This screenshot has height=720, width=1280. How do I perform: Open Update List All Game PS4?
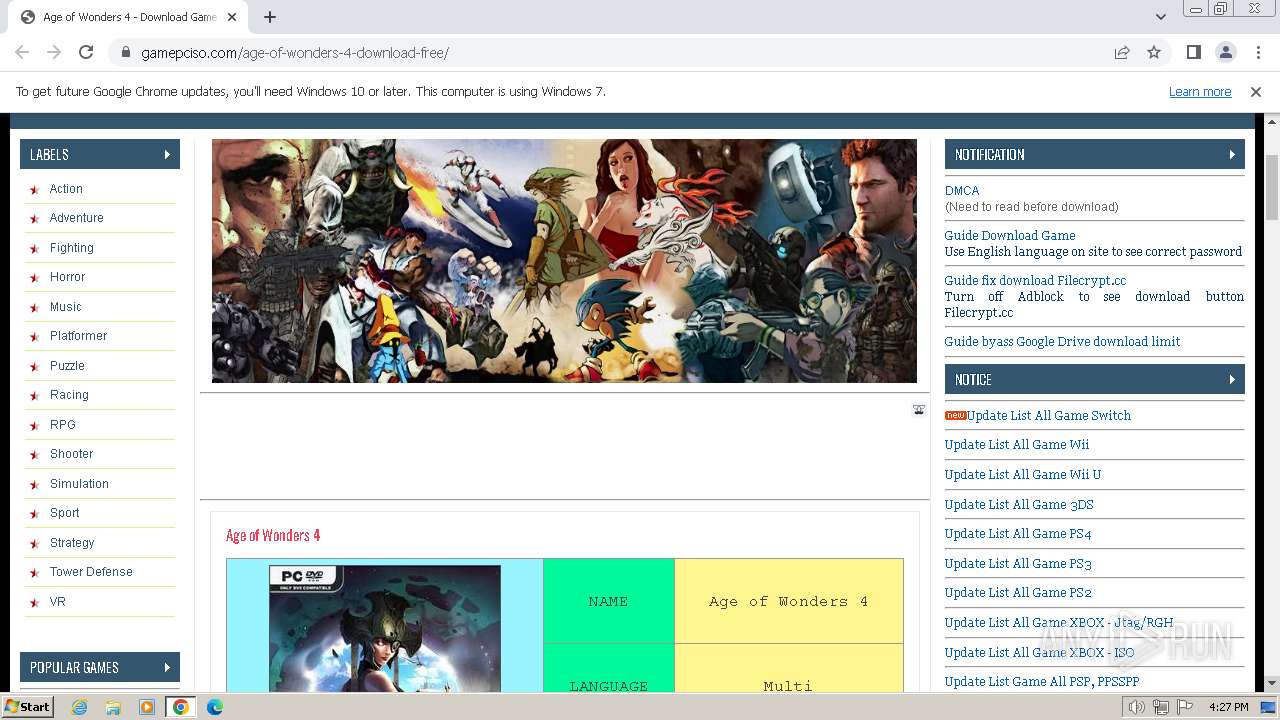(1018, 533)
